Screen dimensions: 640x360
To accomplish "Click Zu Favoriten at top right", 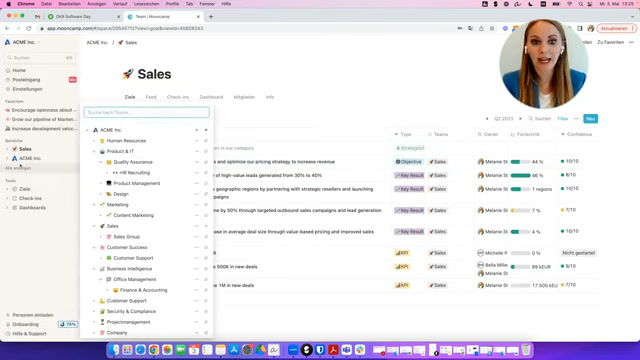I will click(610, 42).
